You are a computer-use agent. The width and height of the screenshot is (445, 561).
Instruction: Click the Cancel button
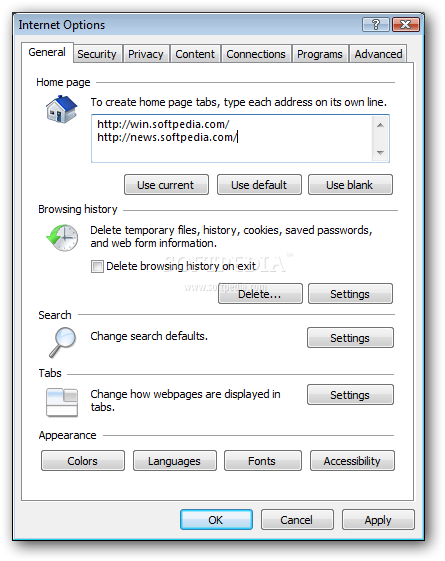tap(297, 520)
